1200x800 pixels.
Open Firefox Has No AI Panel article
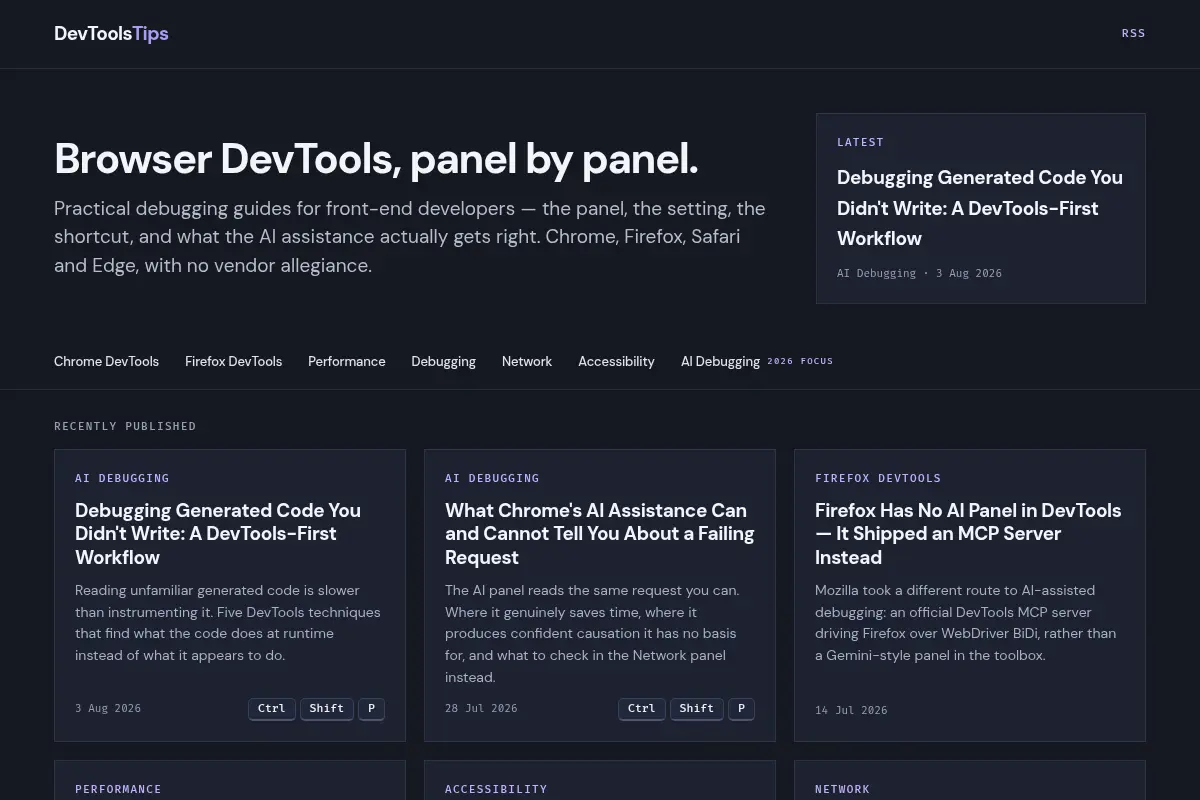tap(968, 533)
